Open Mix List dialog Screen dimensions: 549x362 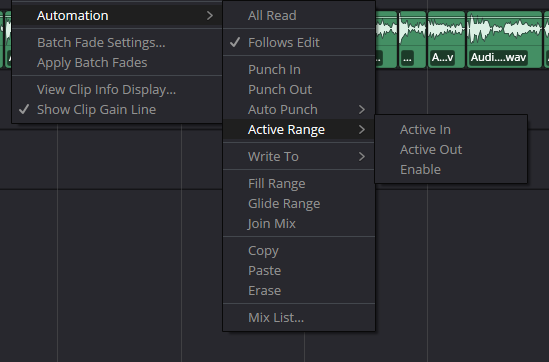pyautogui.click(x=299, y=318)
